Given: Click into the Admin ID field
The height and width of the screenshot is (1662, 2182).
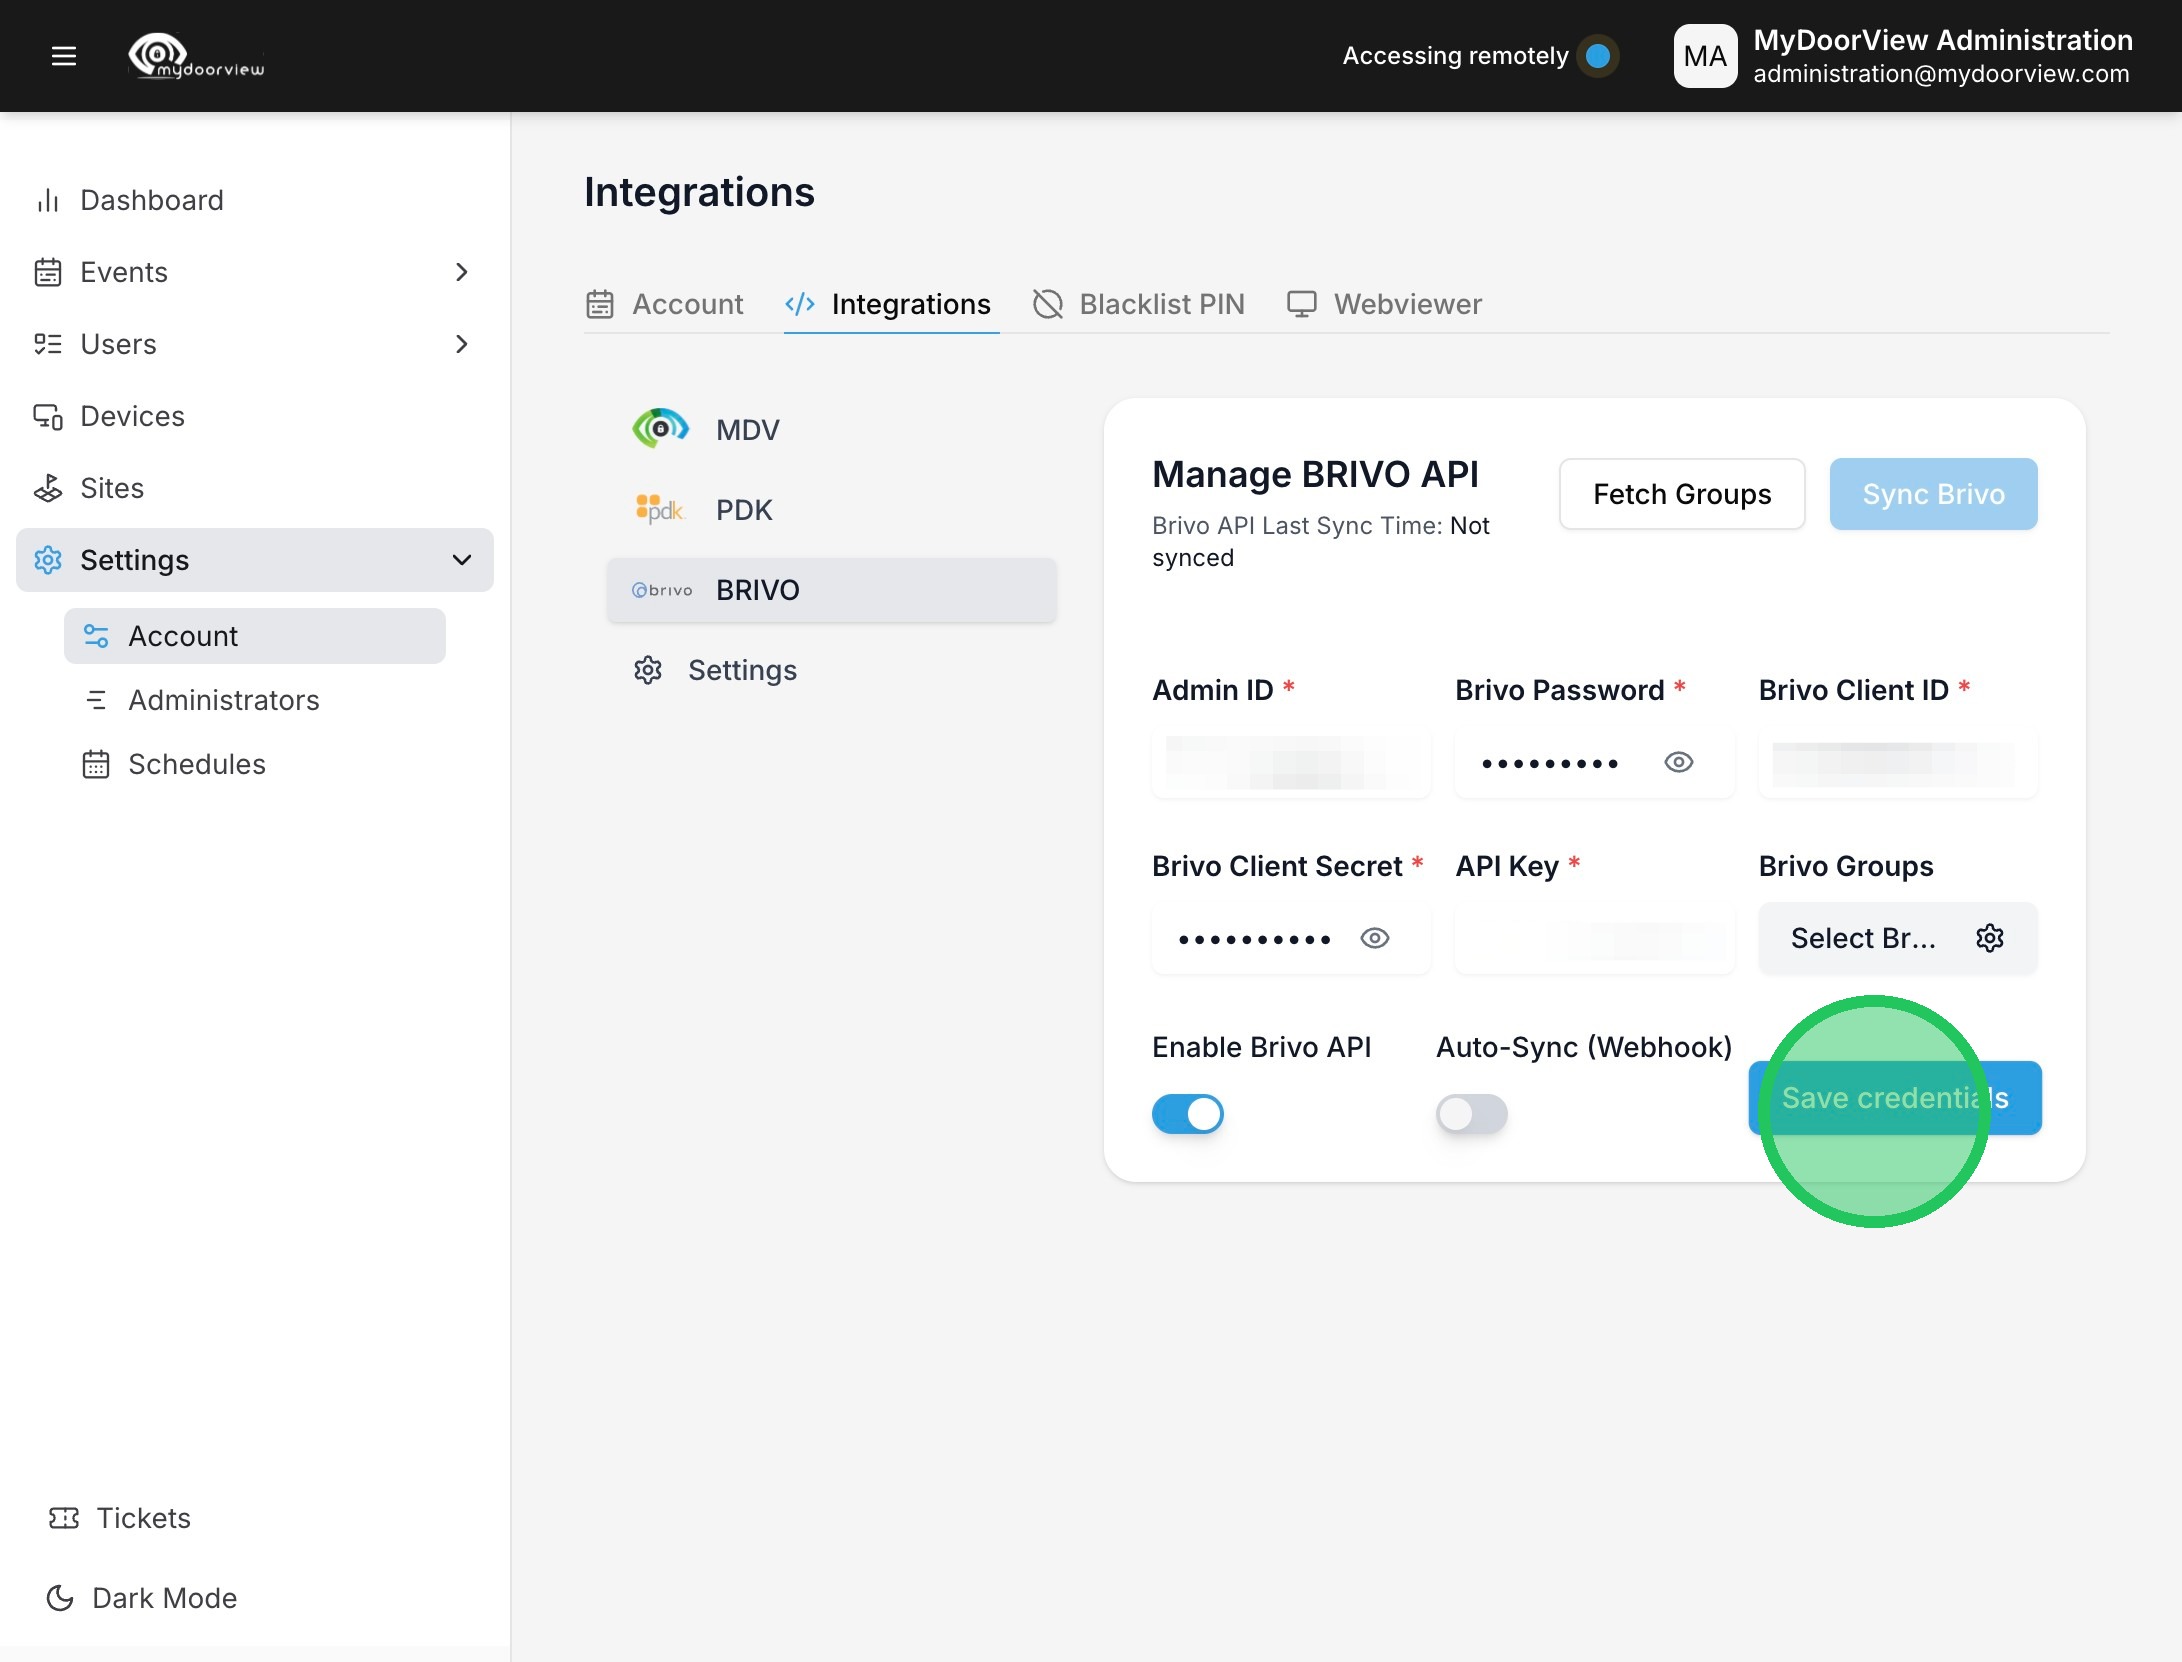Looking at the screenshot, I should pos(1290,762).
